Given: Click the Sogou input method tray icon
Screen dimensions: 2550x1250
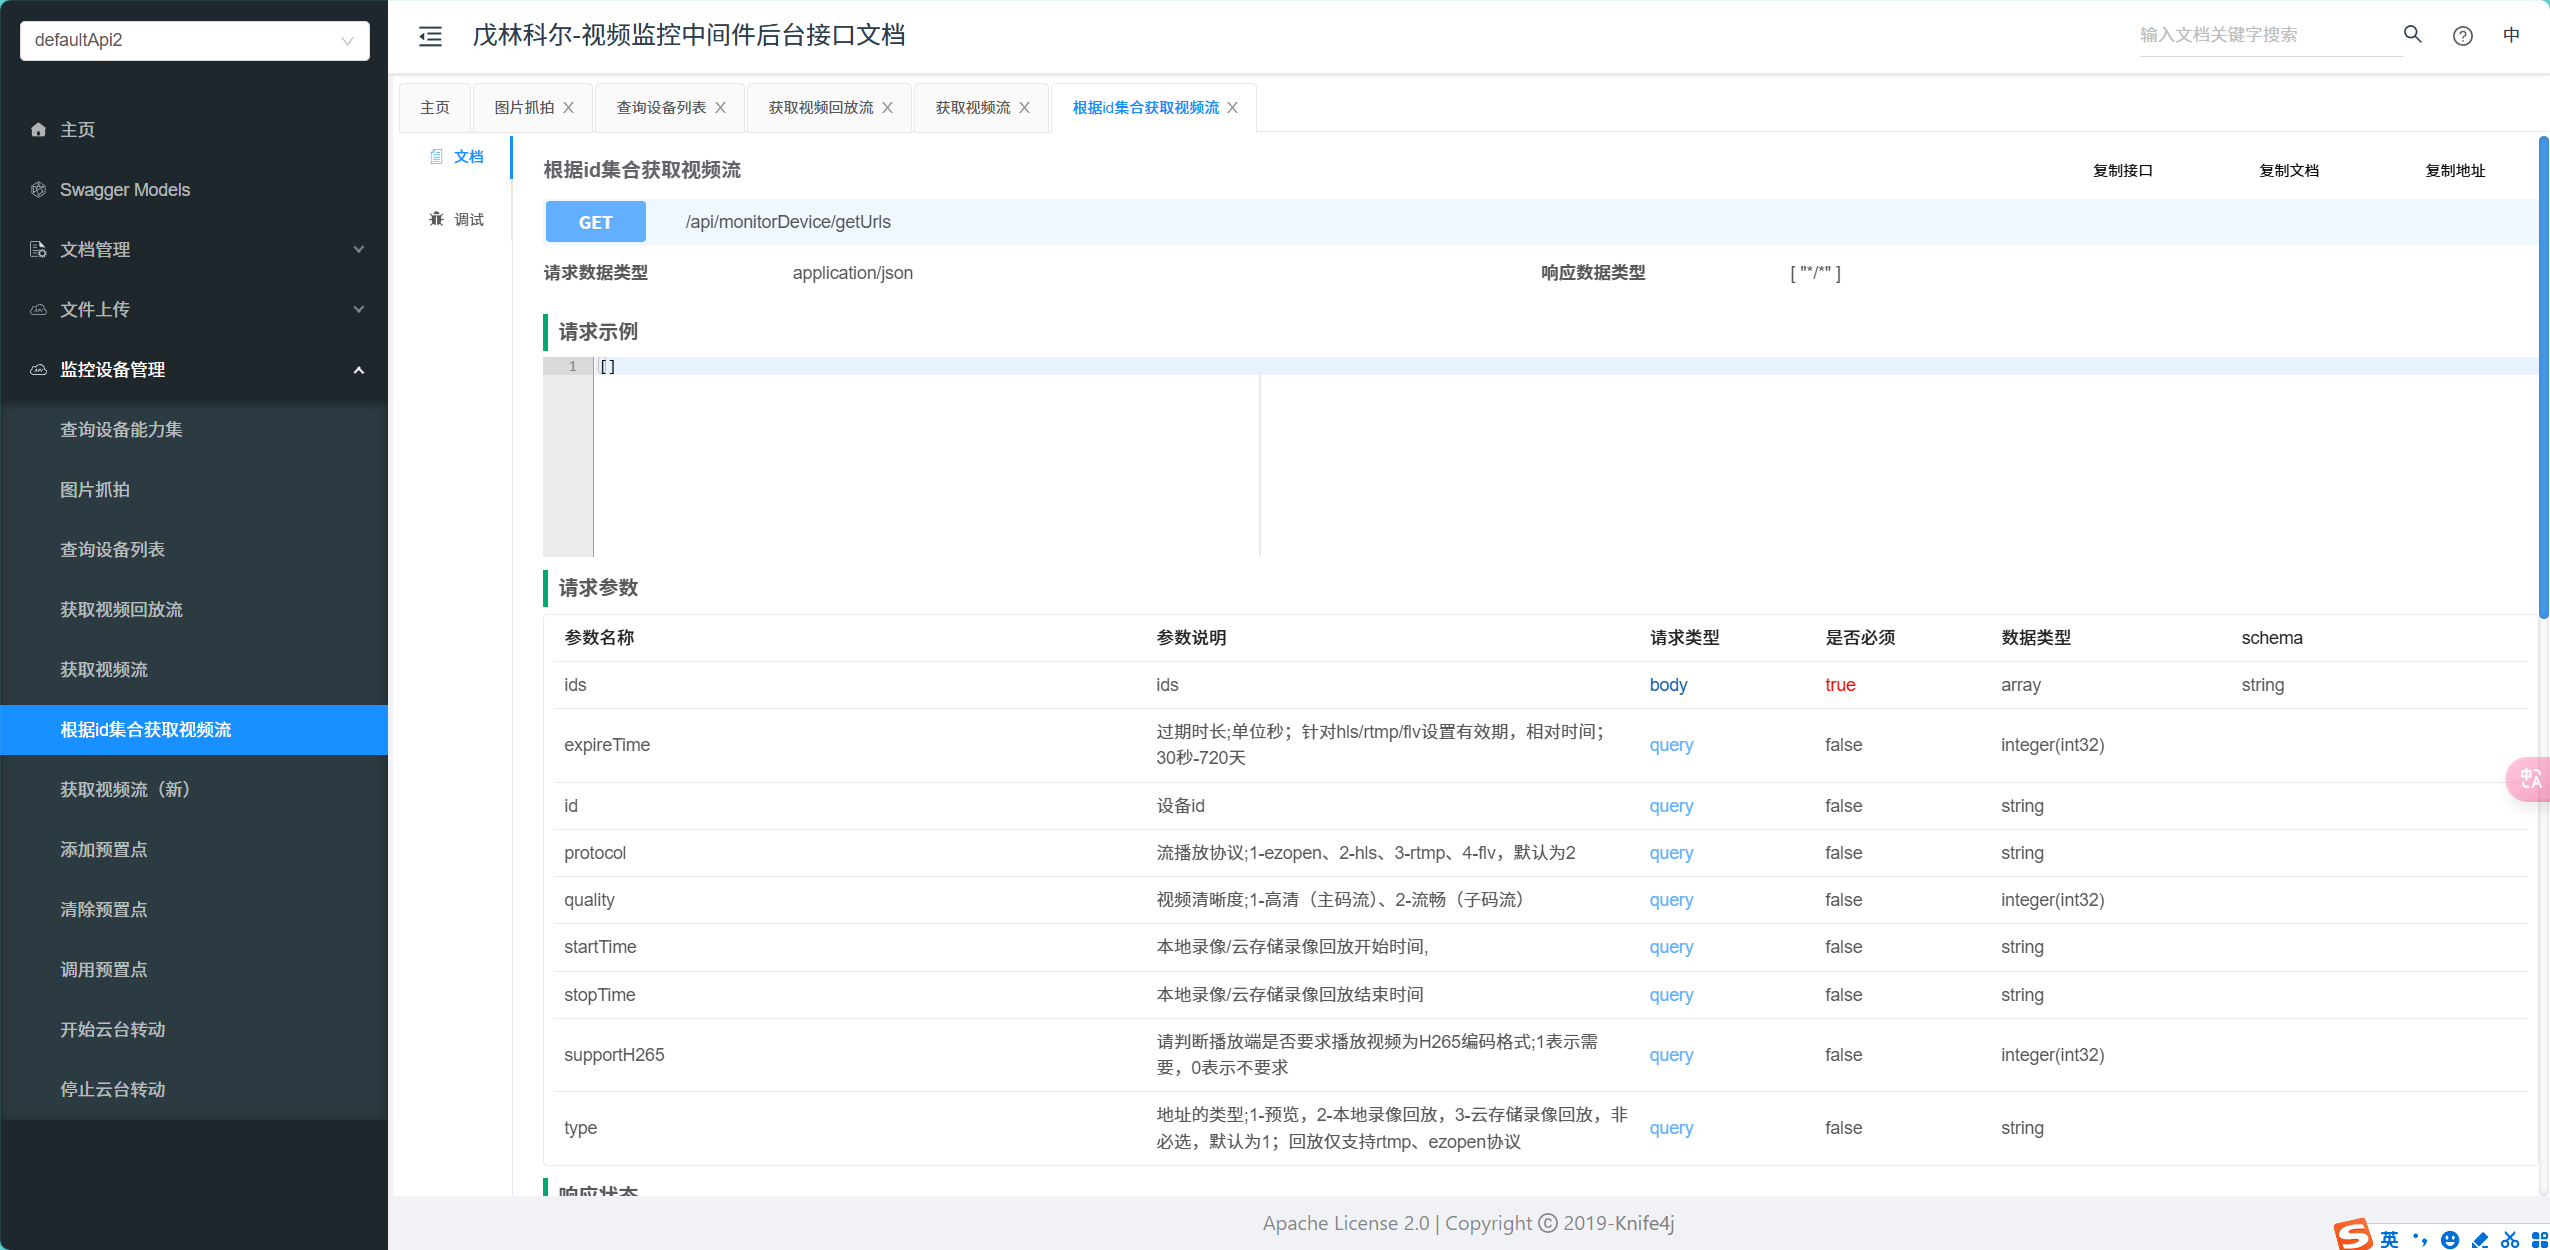Looking at the screenshot, I should coord(2352,1236).
